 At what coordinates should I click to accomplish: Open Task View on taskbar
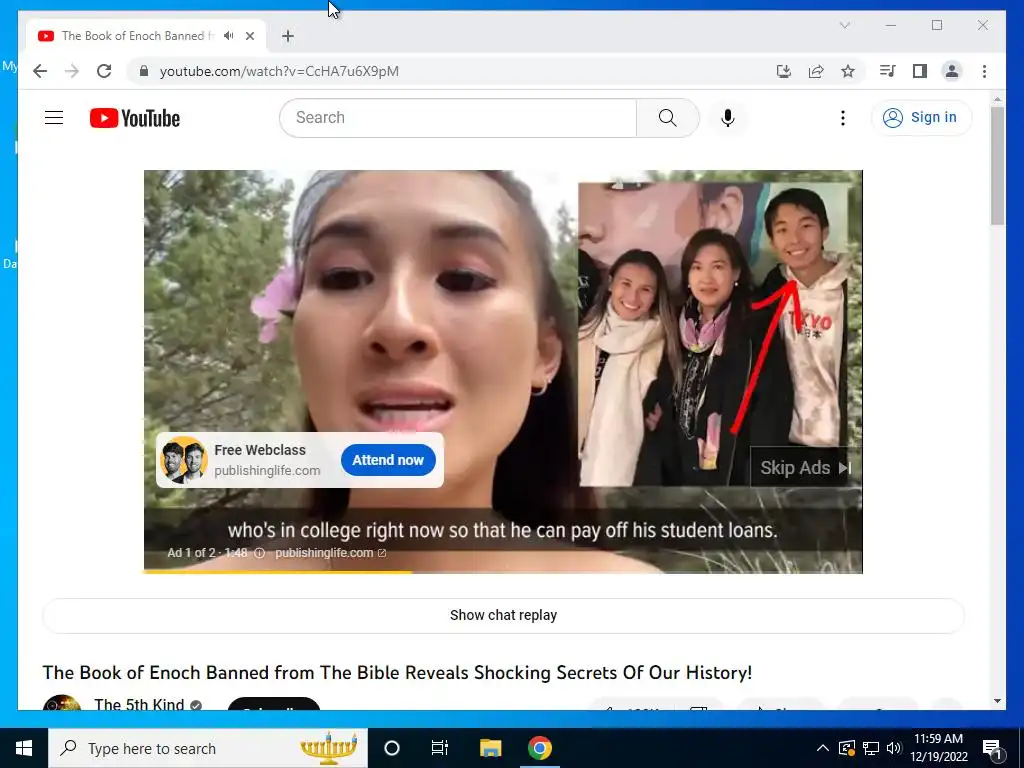tap(440, 748)
